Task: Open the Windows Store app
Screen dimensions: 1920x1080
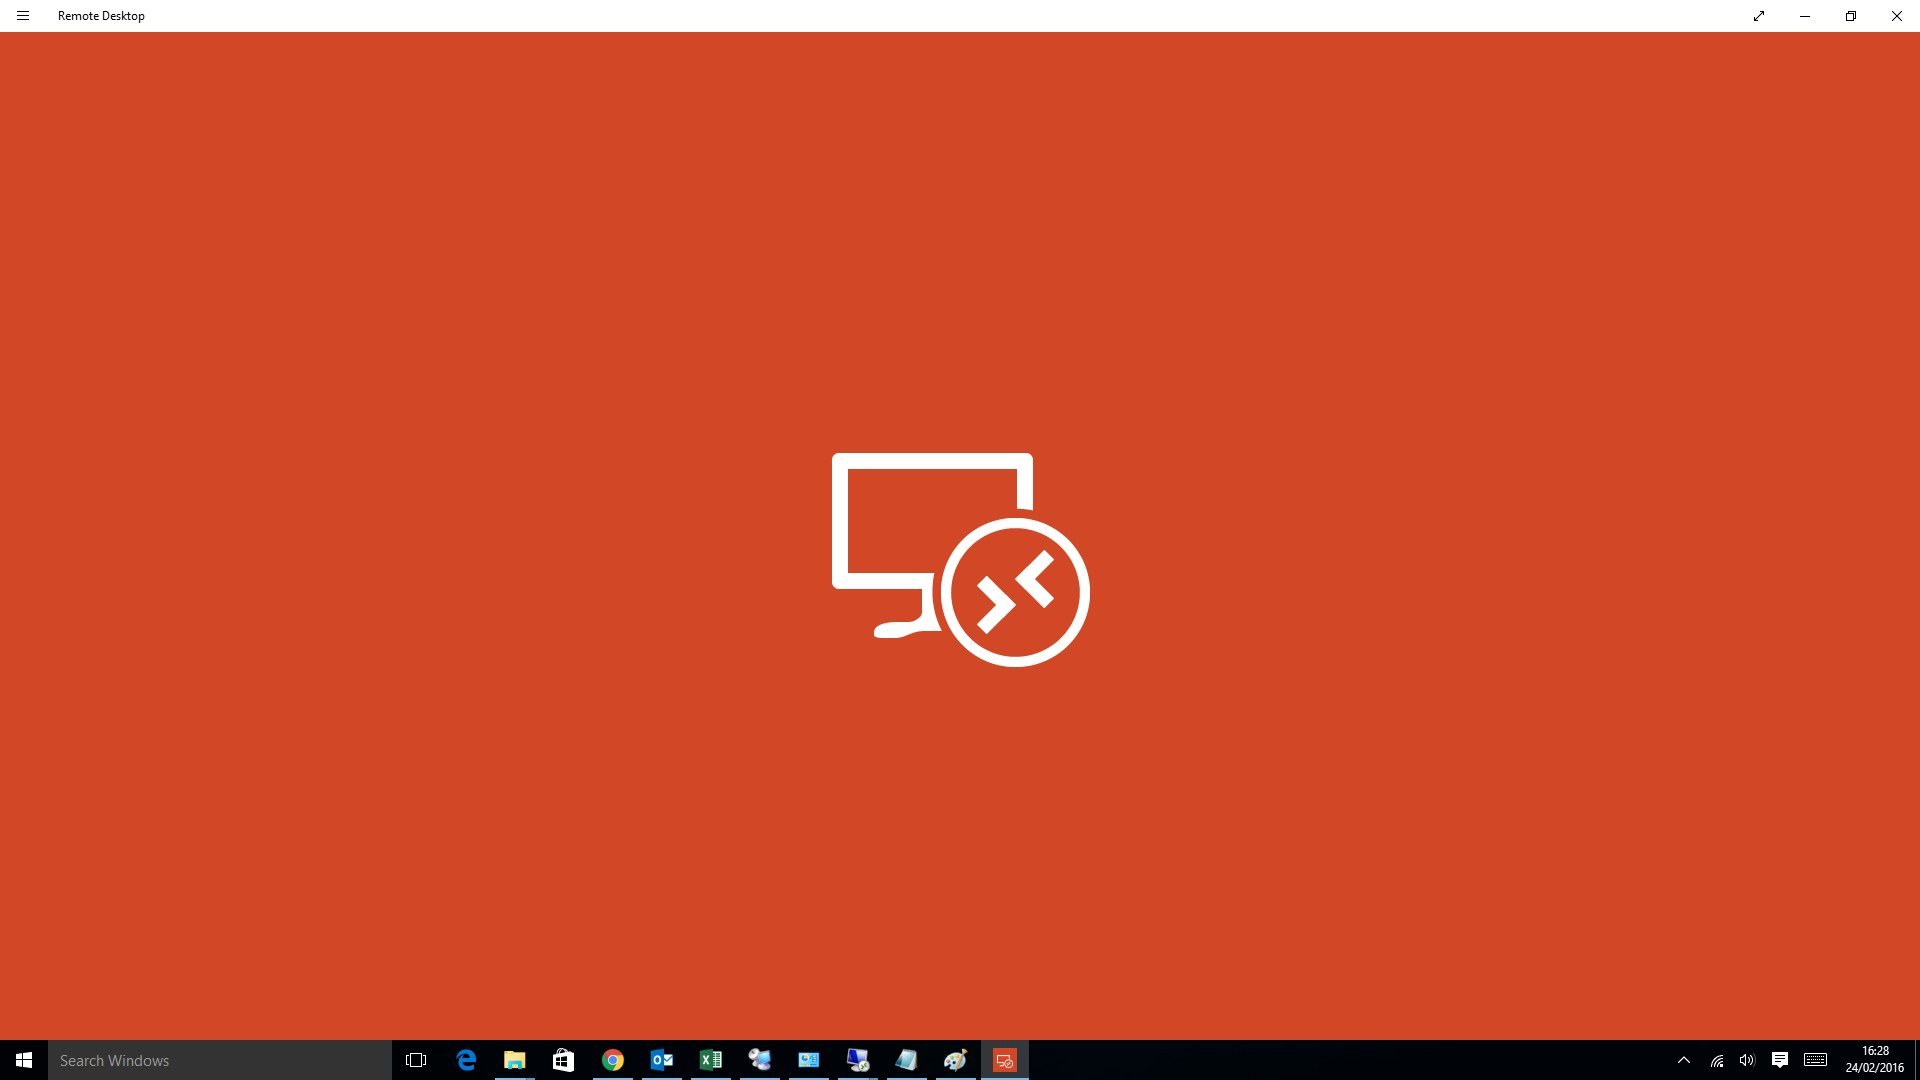Action: coord(564,1060)
